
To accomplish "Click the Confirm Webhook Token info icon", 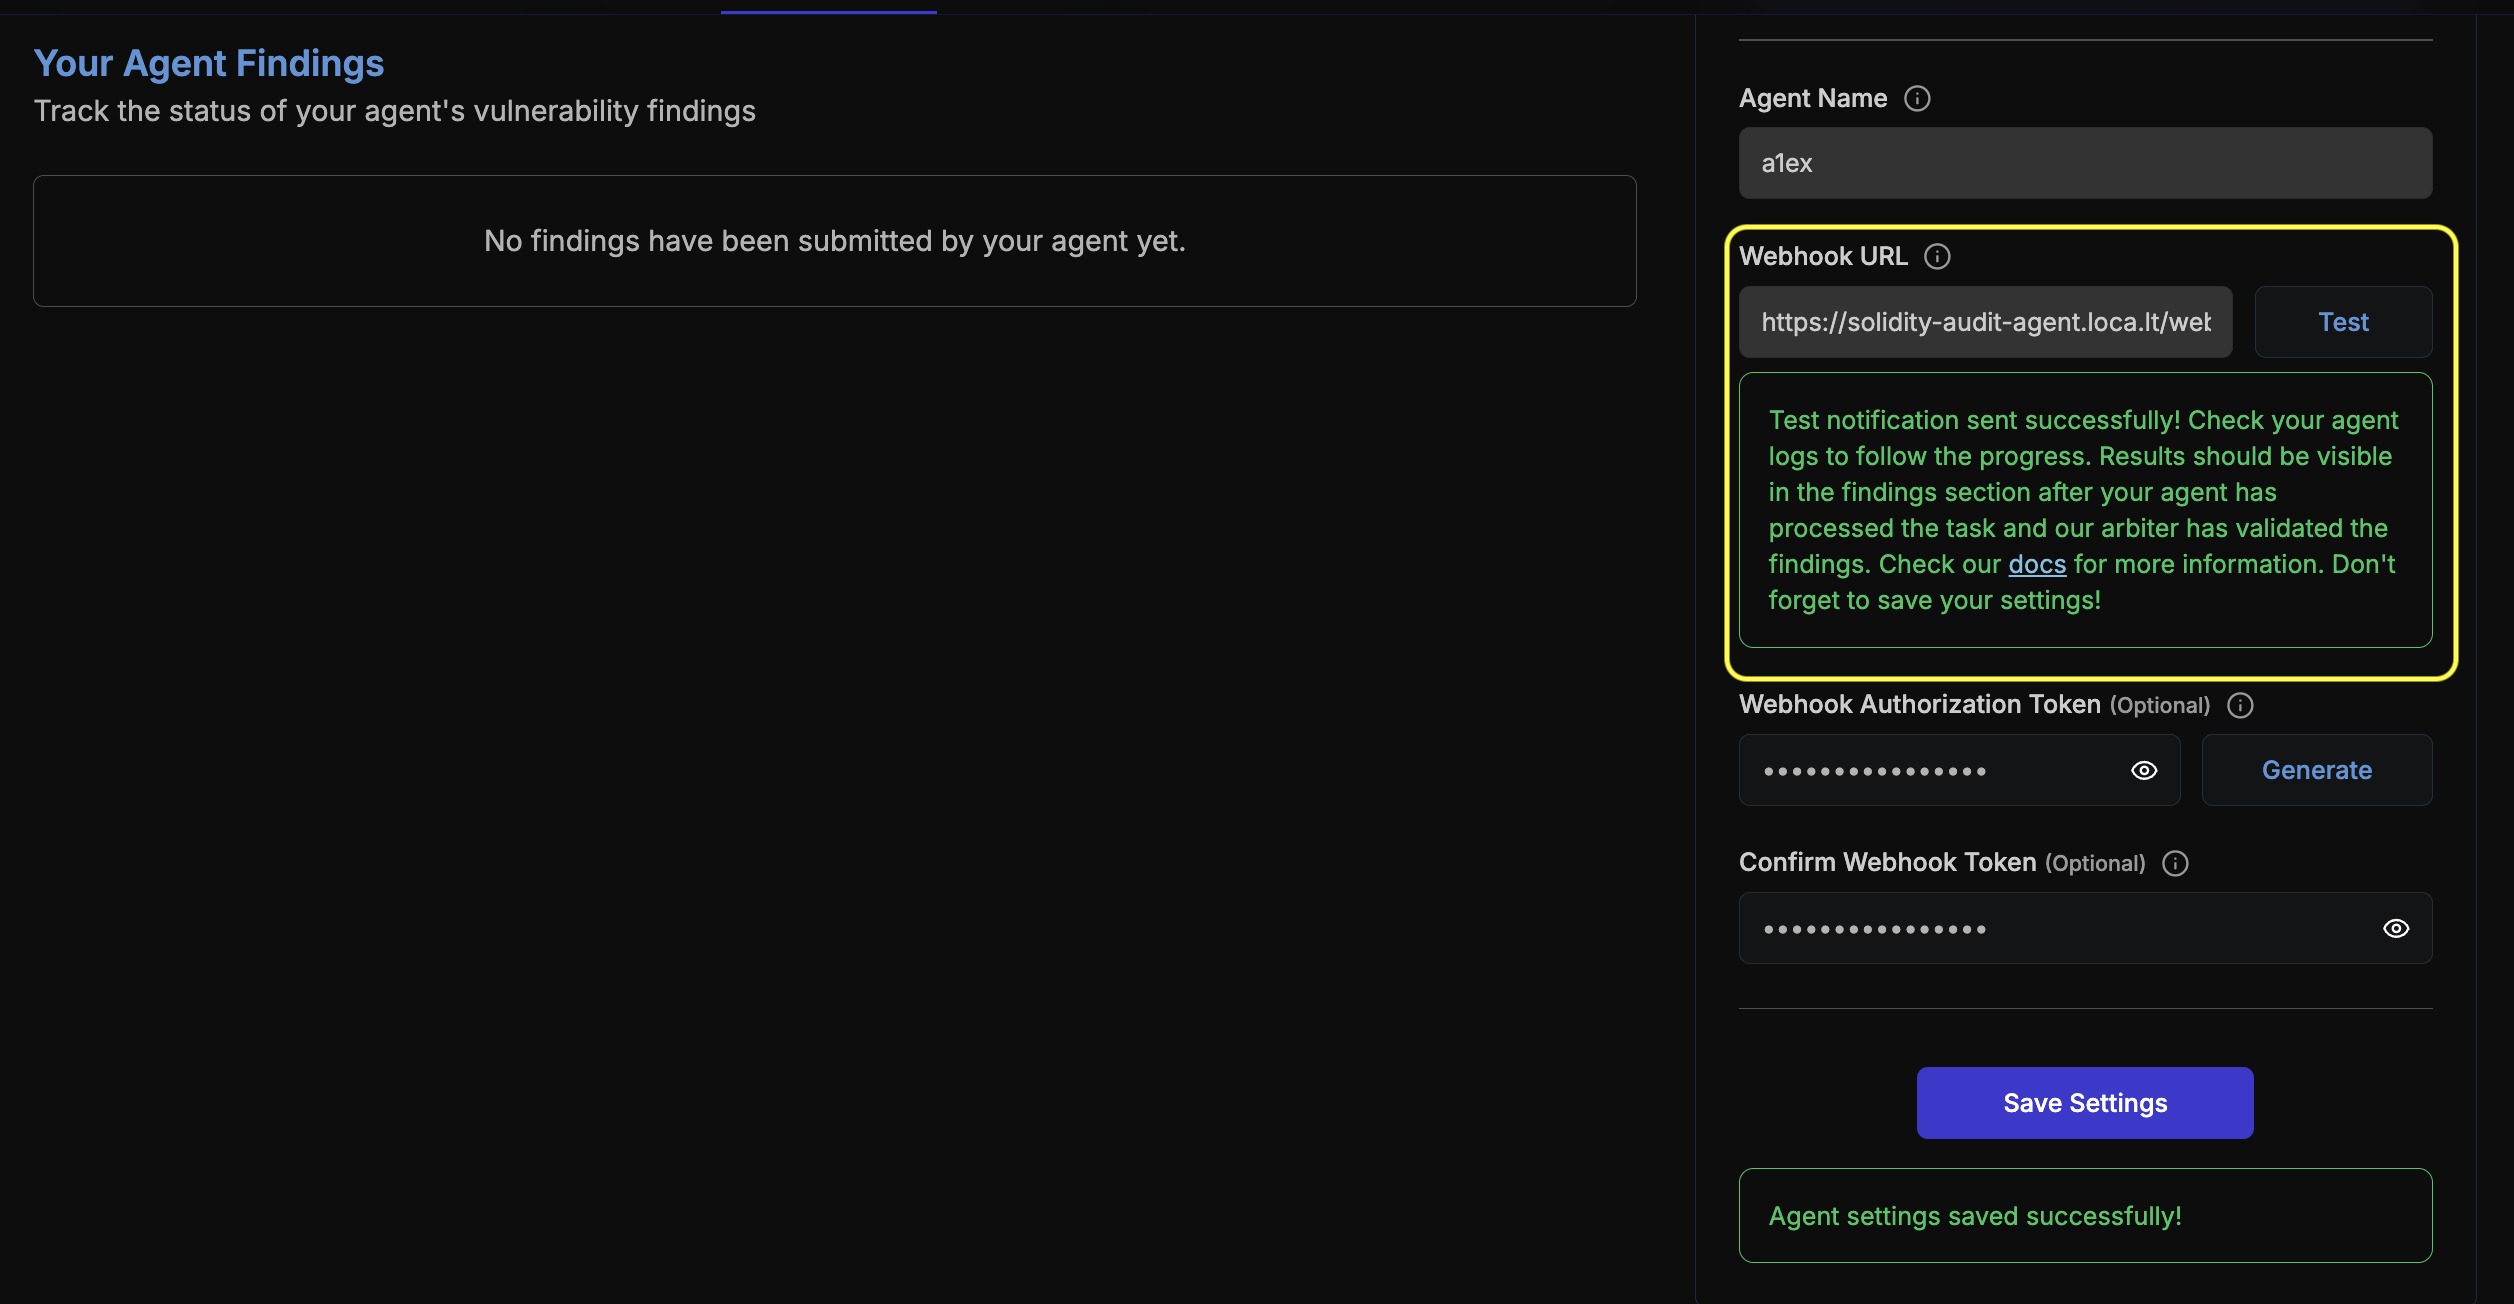I will 2175,863.
